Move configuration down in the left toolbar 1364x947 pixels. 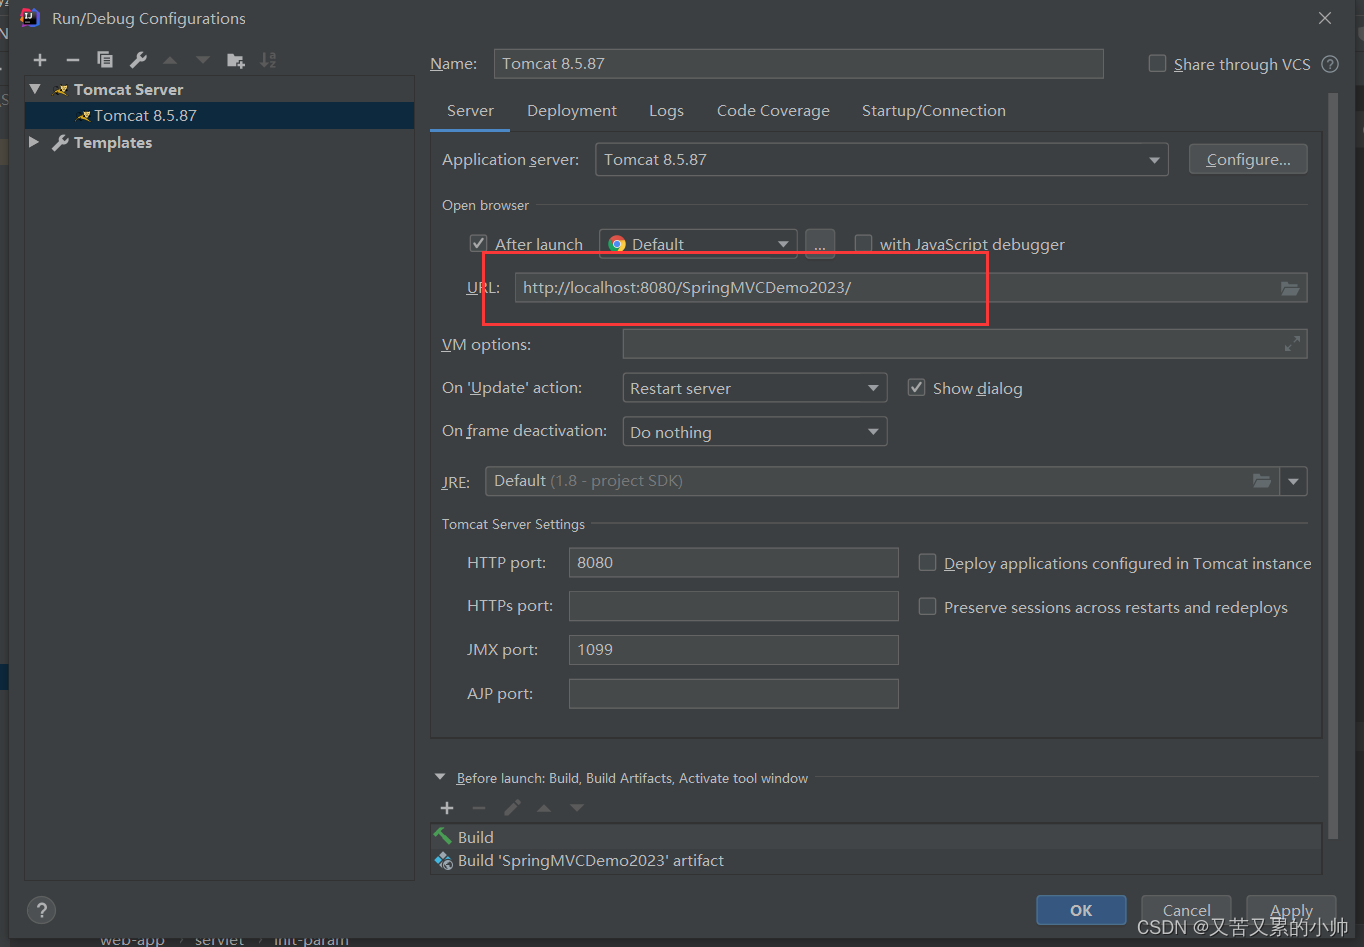(x=203, y=61)
